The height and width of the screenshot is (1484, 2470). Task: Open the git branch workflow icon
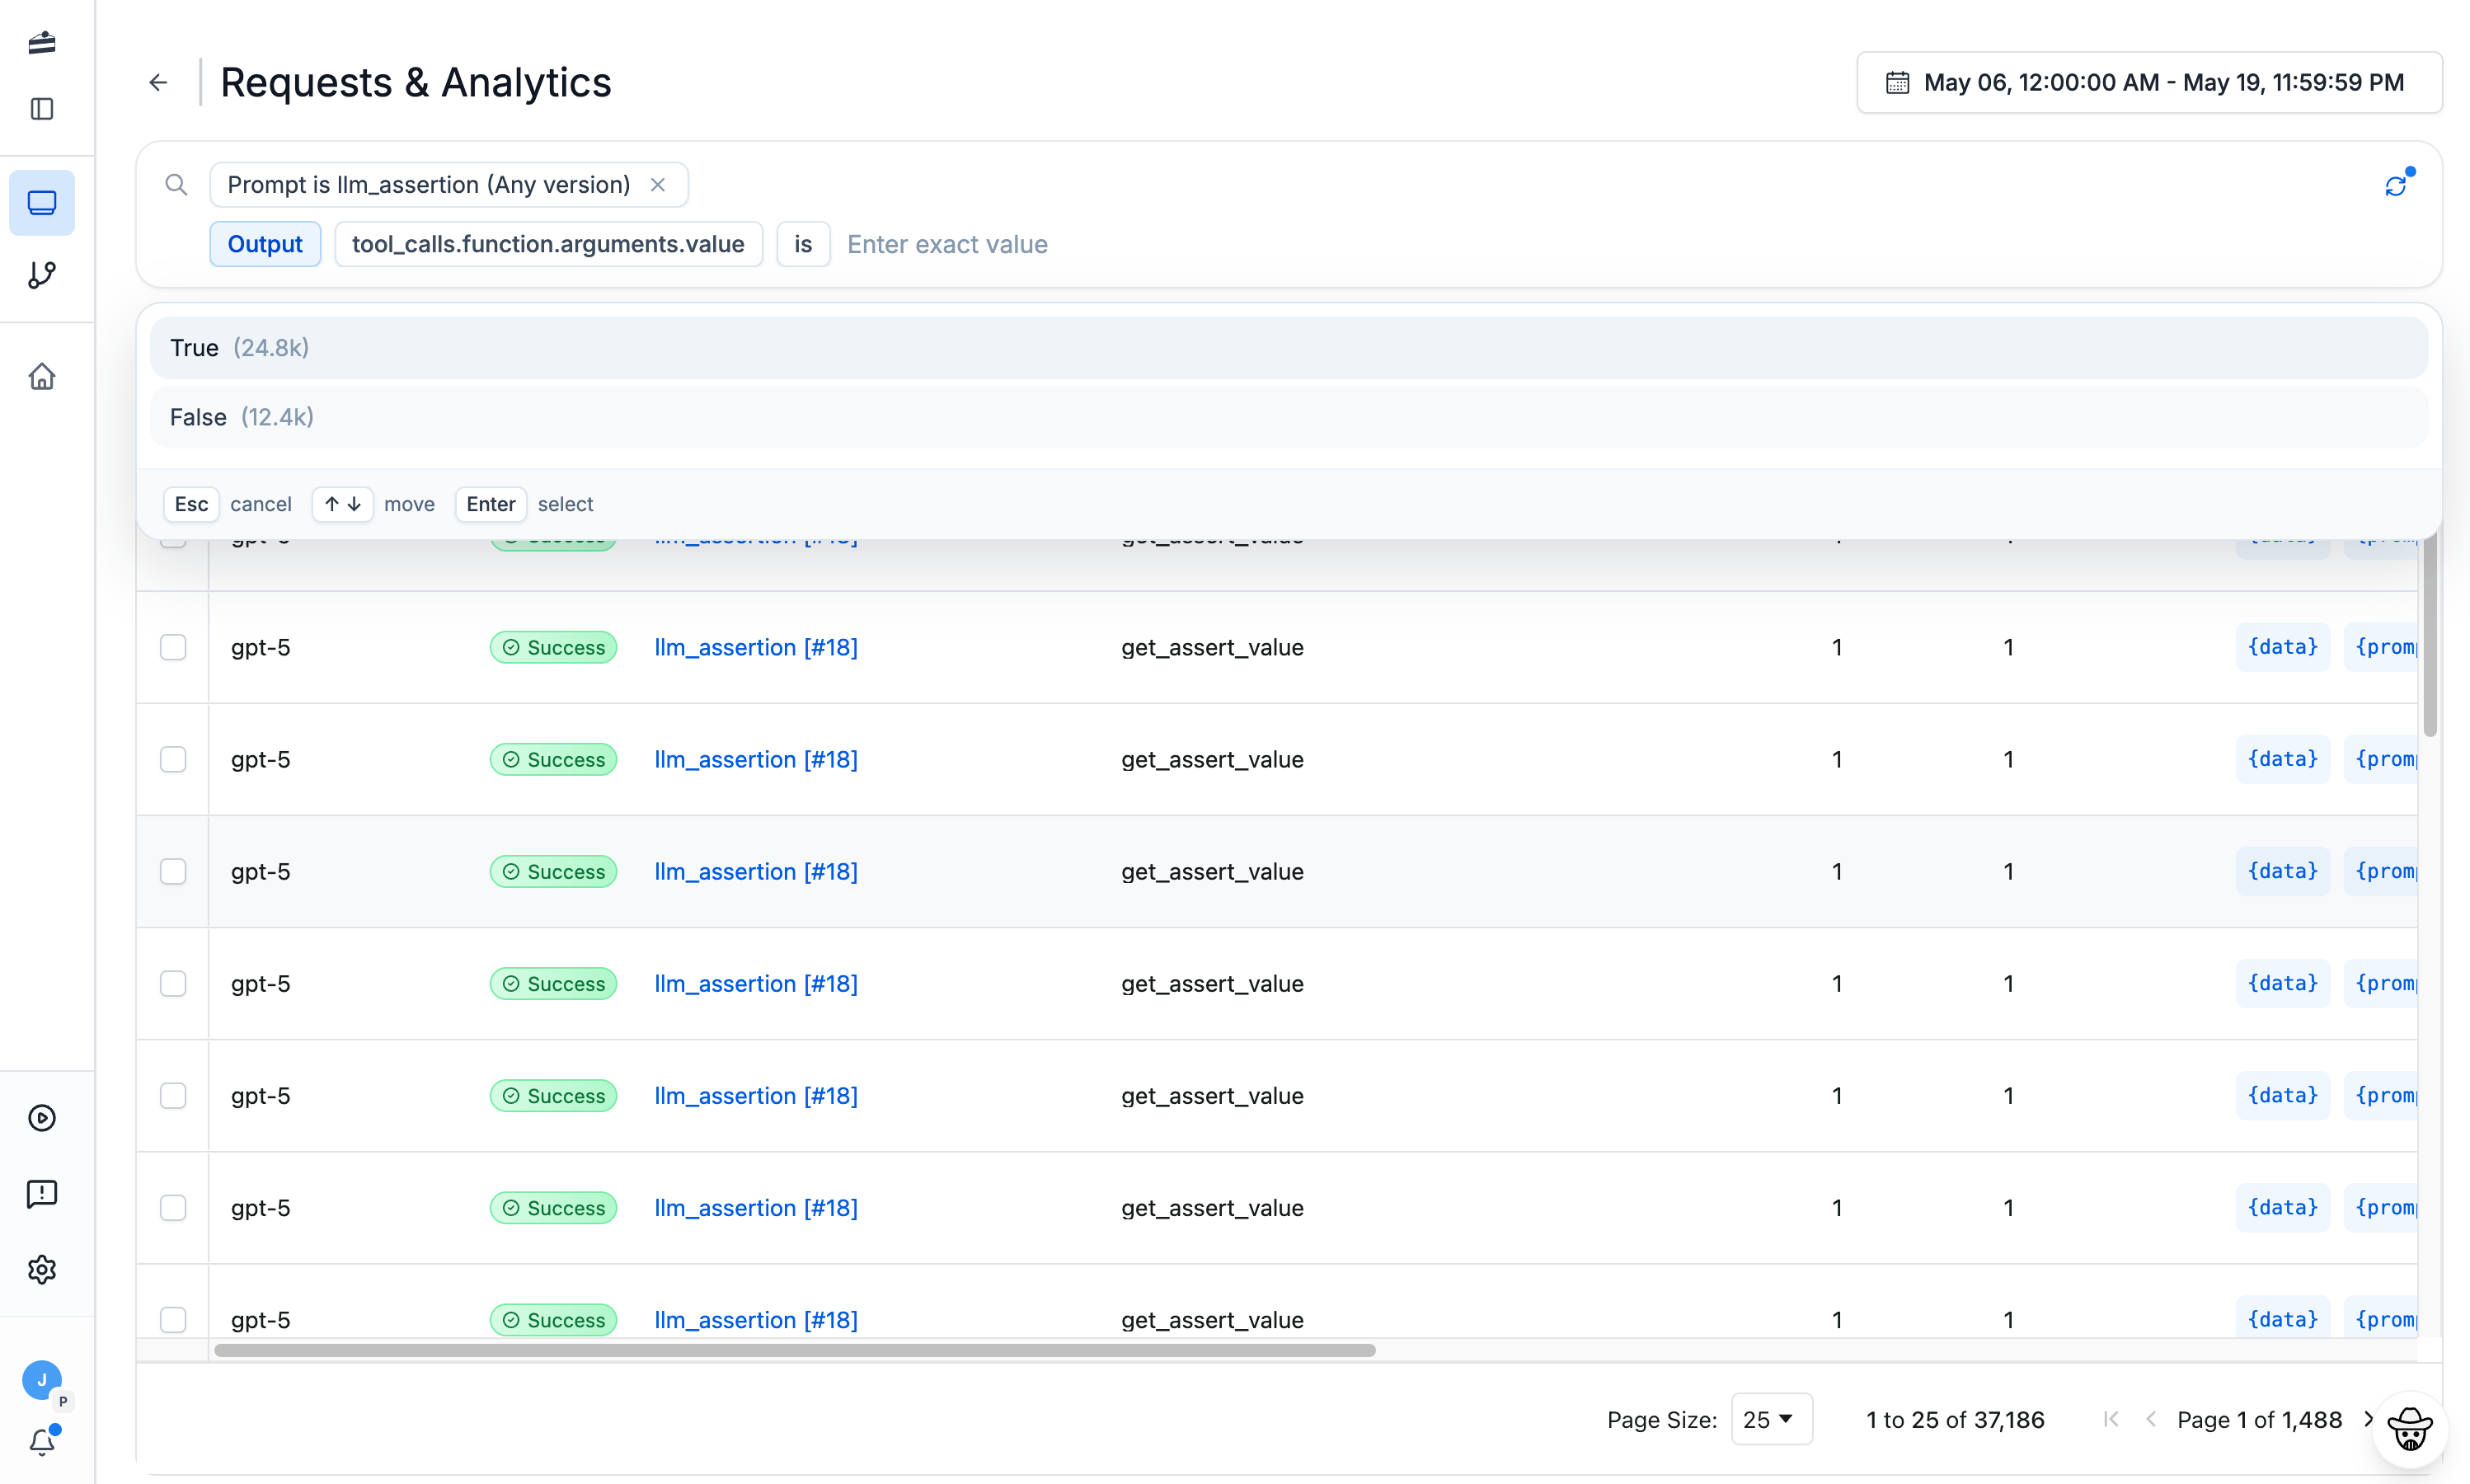click(42, 275)
